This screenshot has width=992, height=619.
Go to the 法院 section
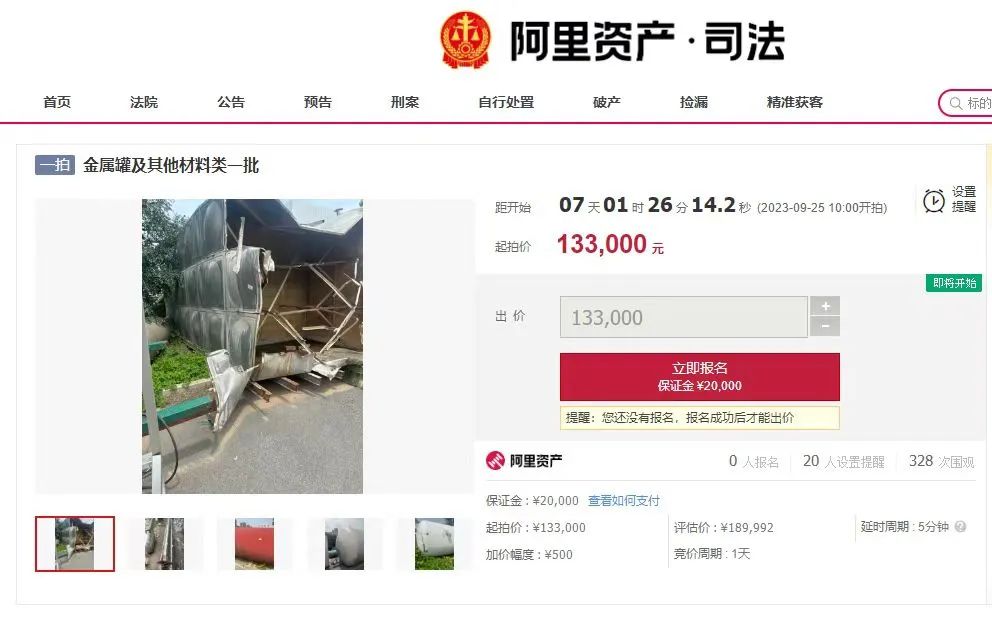pyautogui.click(x=144, y=102)
